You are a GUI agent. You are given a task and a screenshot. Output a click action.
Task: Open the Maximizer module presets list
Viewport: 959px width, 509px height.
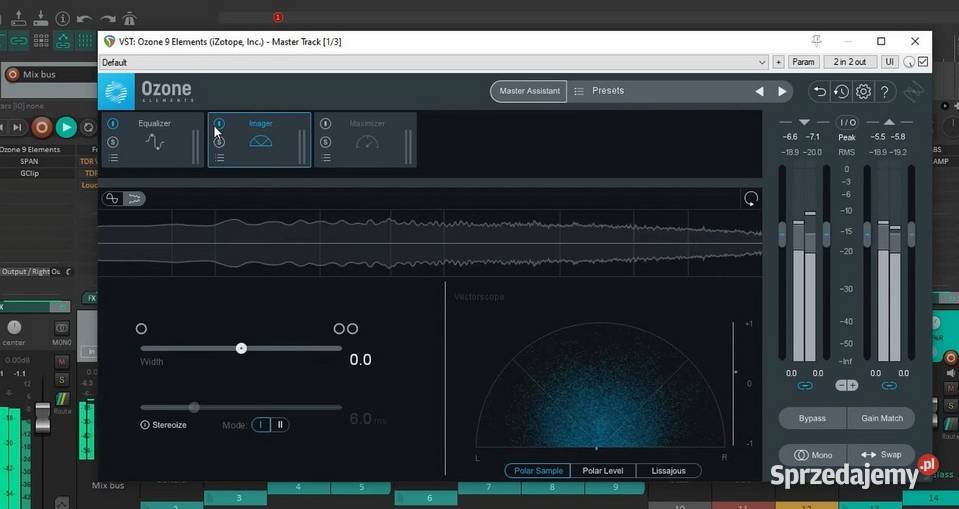click(x=326, y=158)
